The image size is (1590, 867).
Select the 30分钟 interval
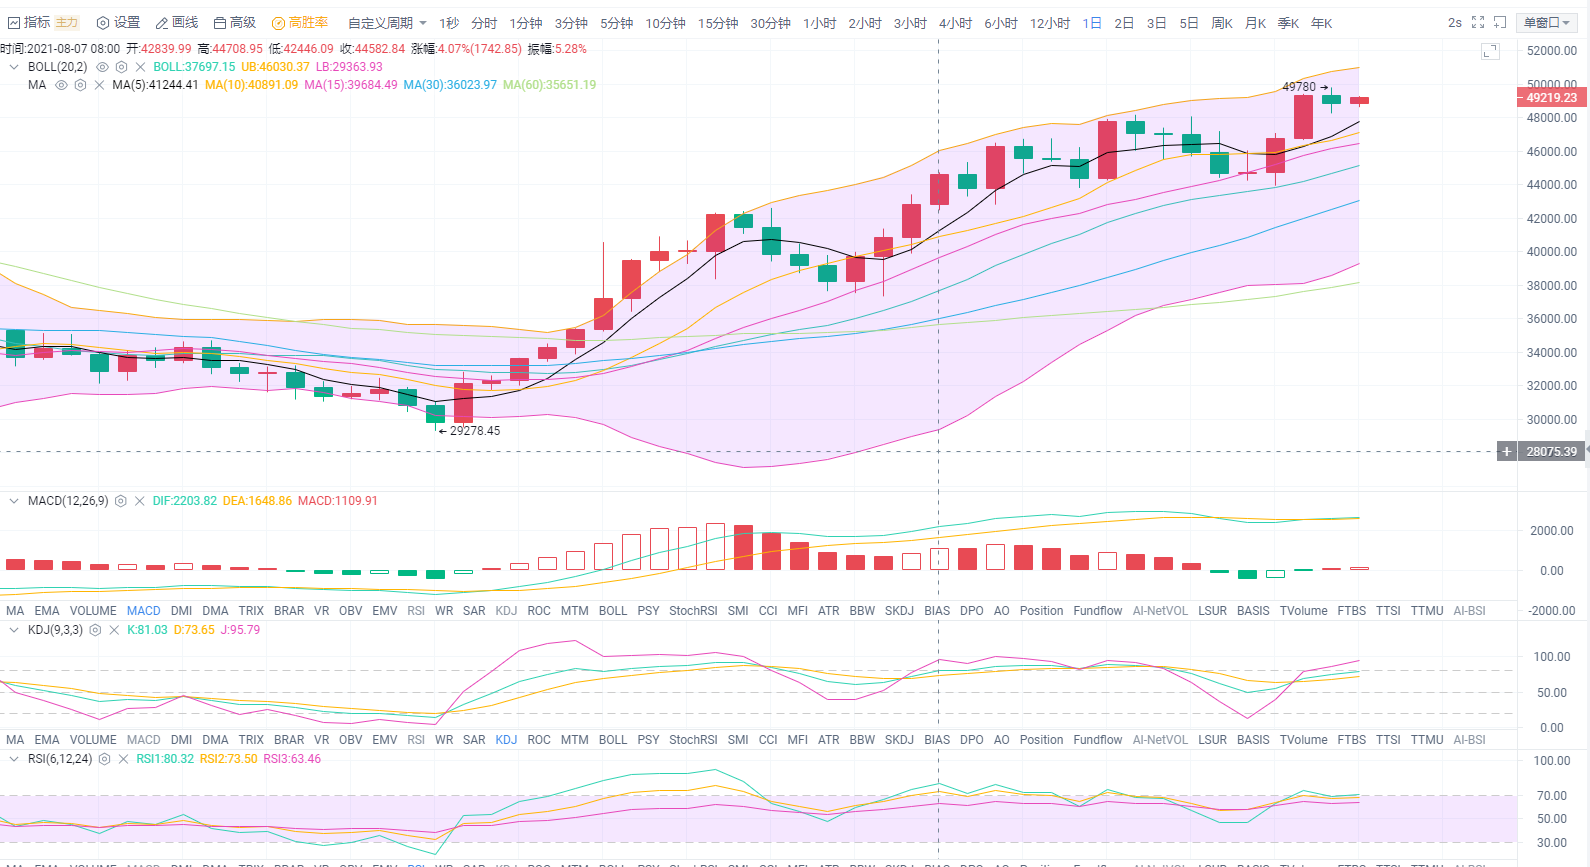(x=770, y=23)
